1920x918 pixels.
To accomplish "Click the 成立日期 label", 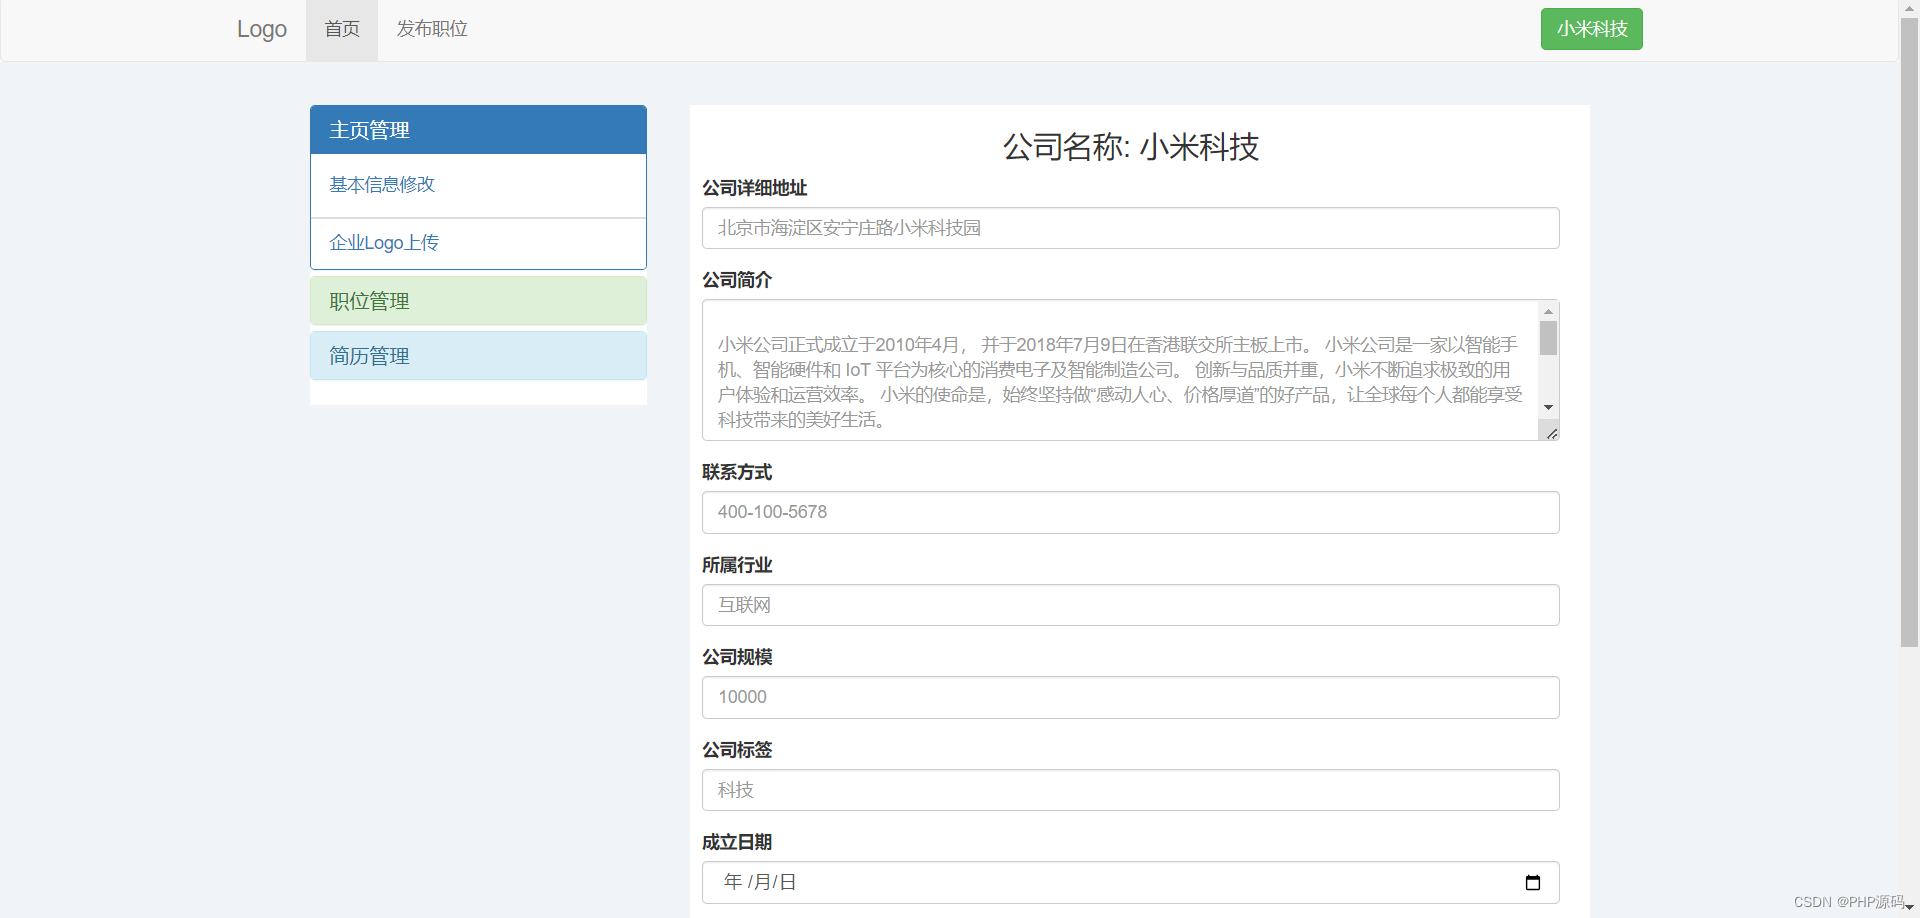I will click(737, 842).
